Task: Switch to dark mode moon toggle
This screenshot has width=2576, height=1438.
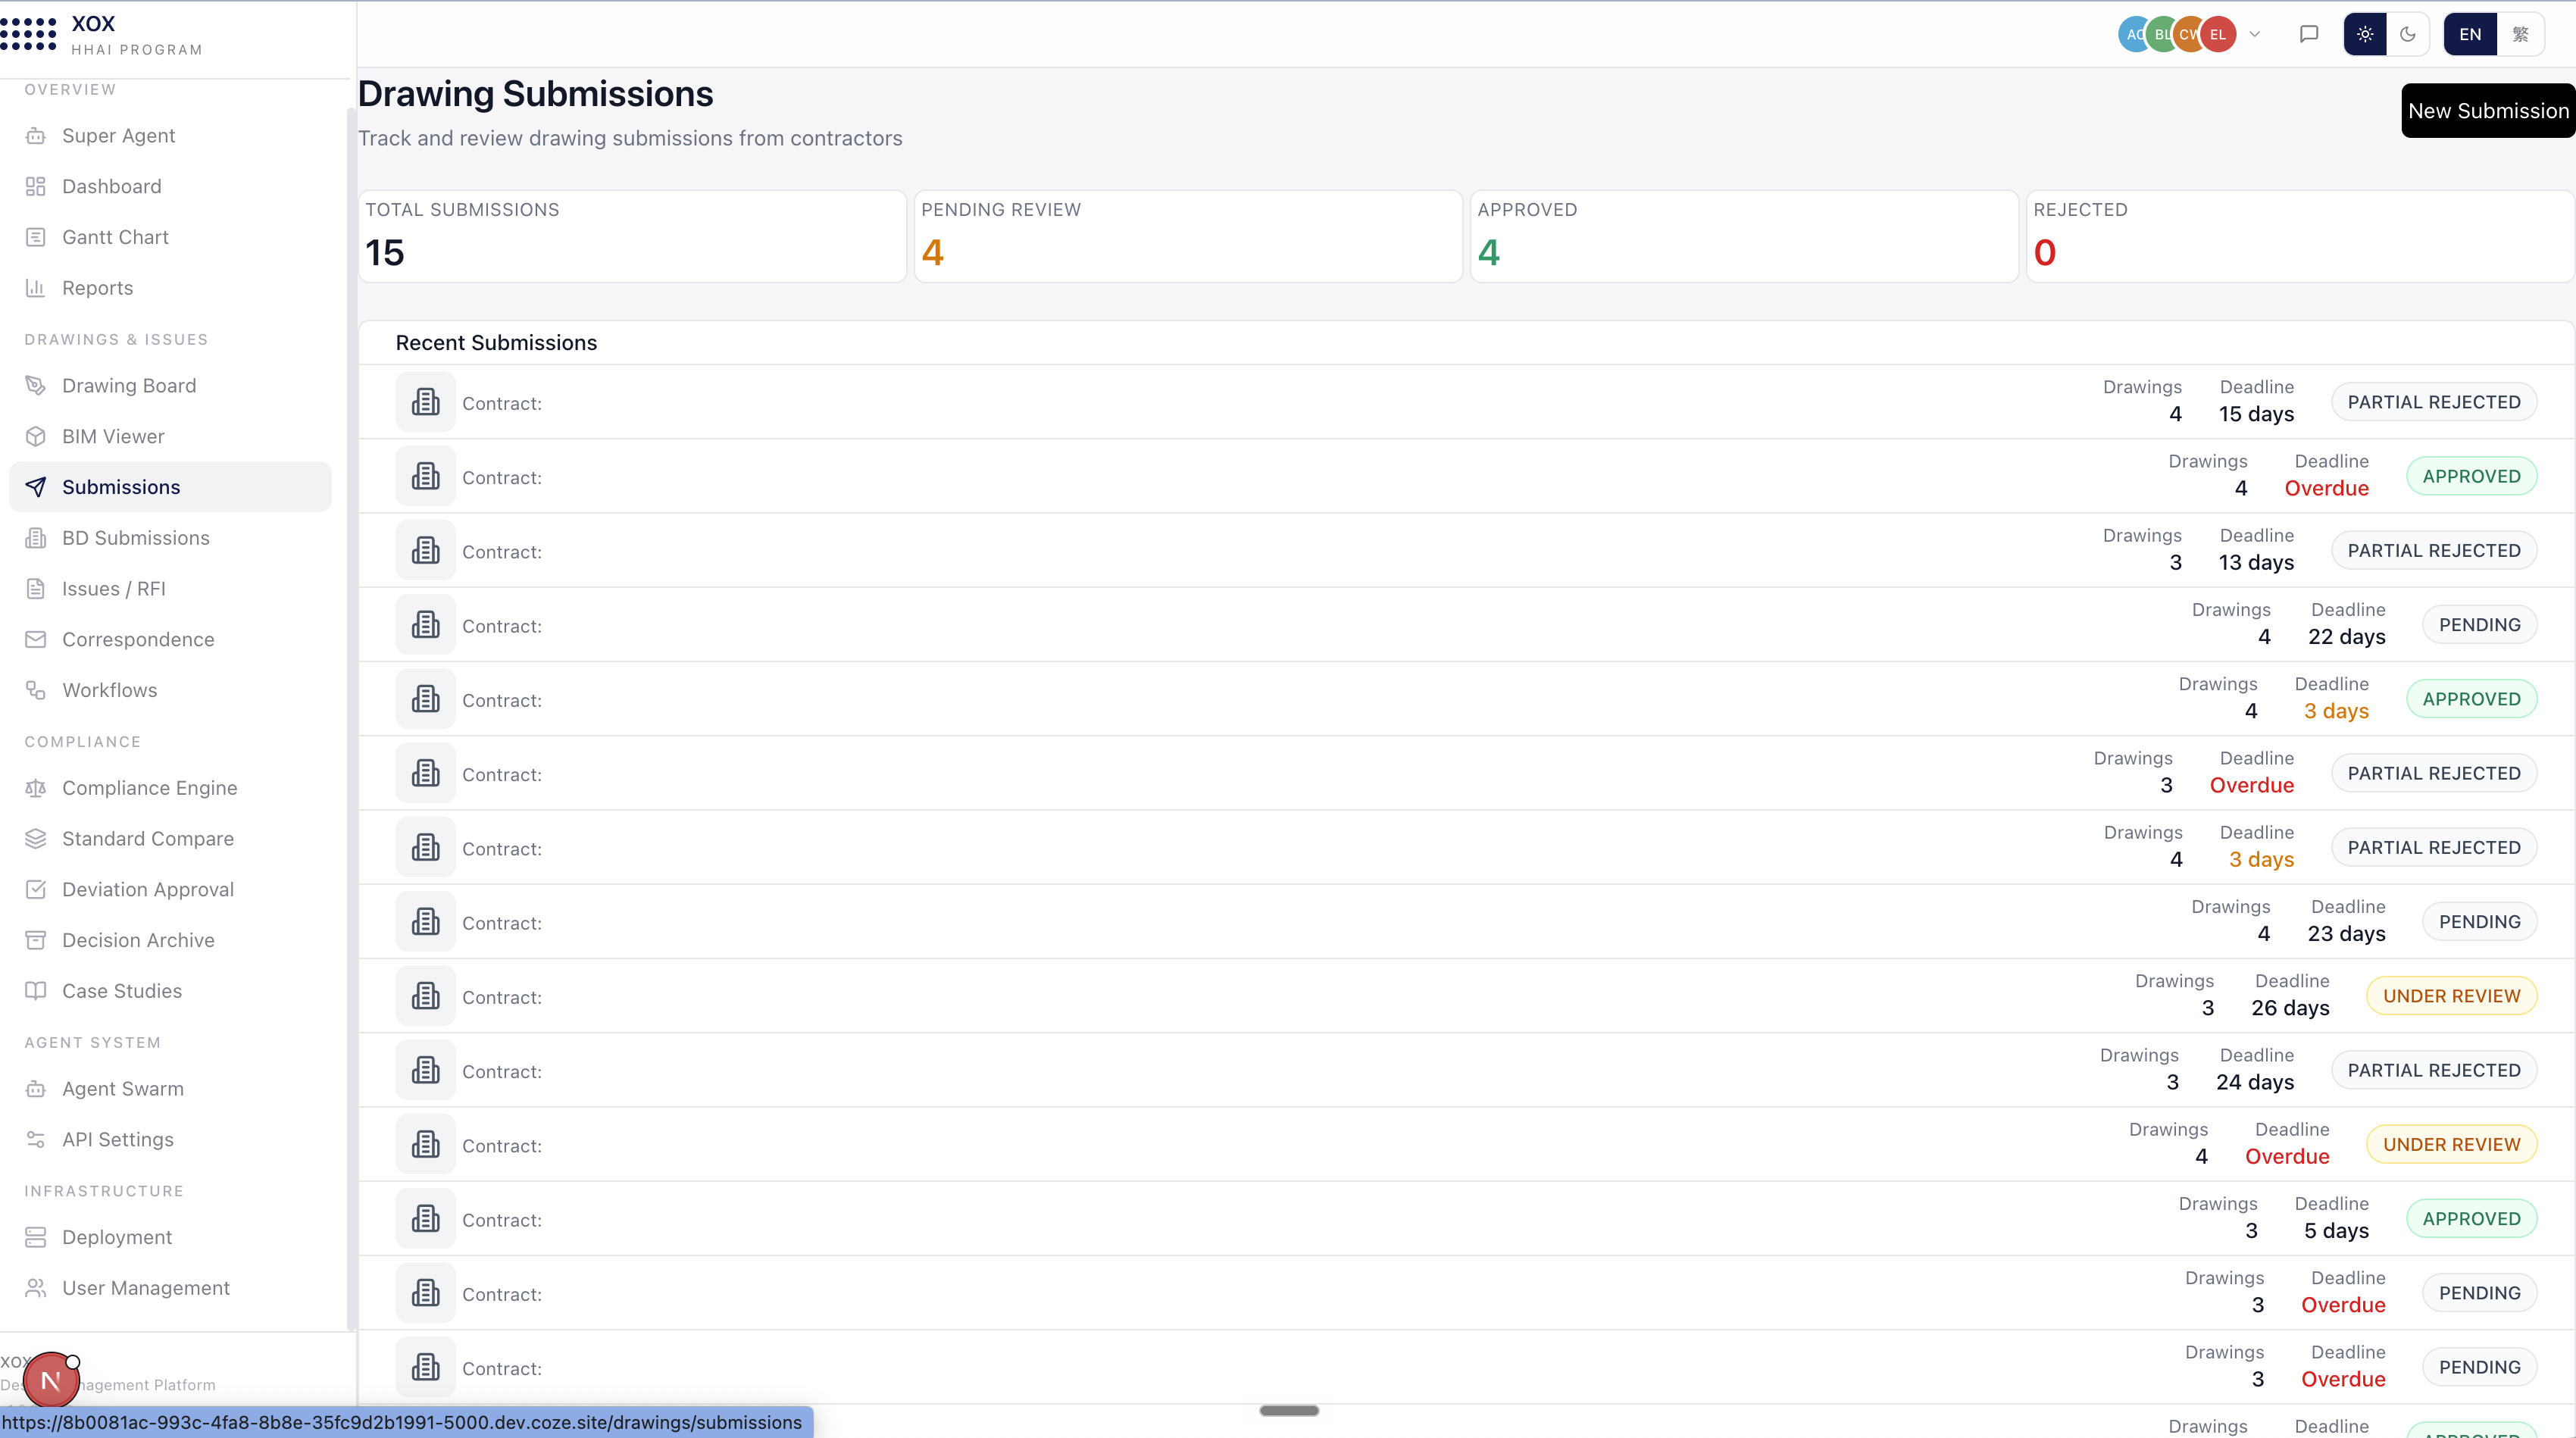Action: pyautogui.click(x=2408, y=34)
